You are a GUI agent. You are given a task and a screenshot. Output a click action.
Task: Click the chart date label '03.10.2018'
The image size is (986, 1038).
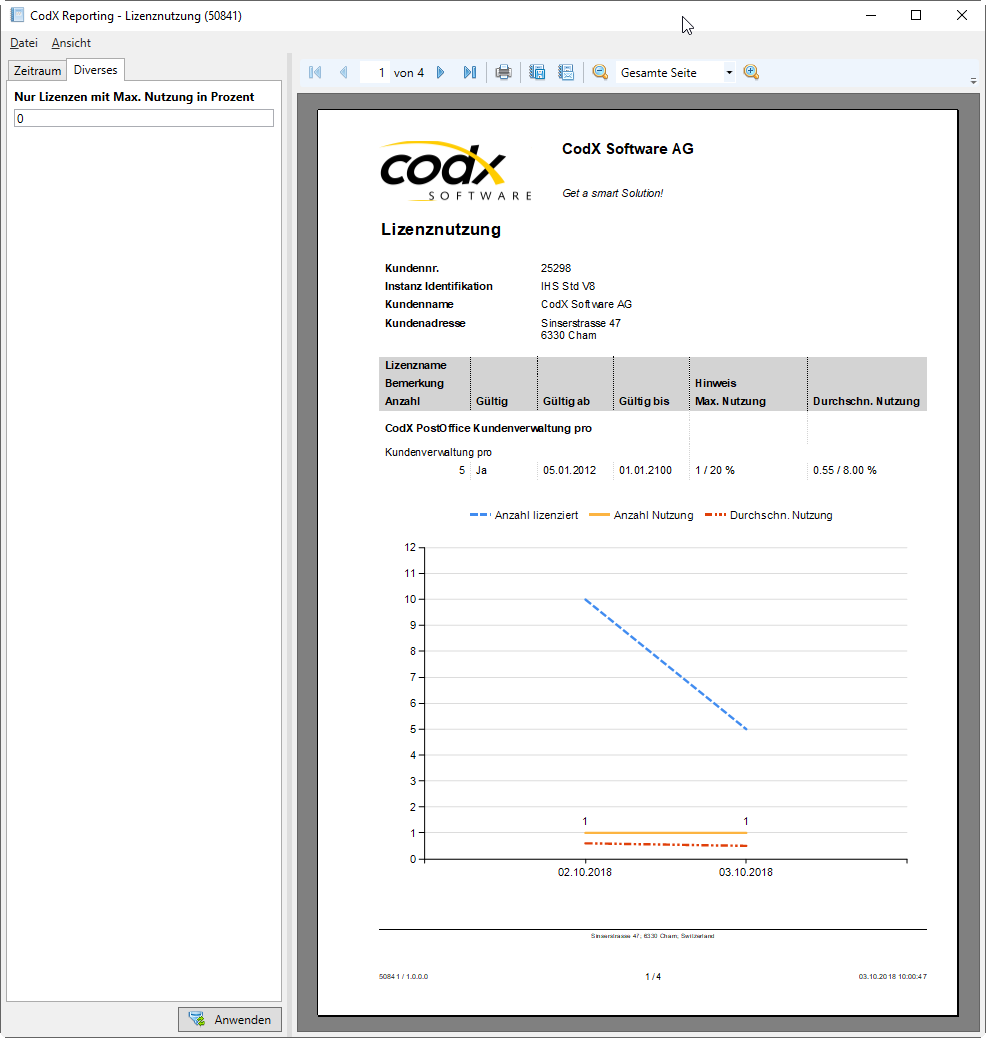pyautogui.click(x=746, y=872)
